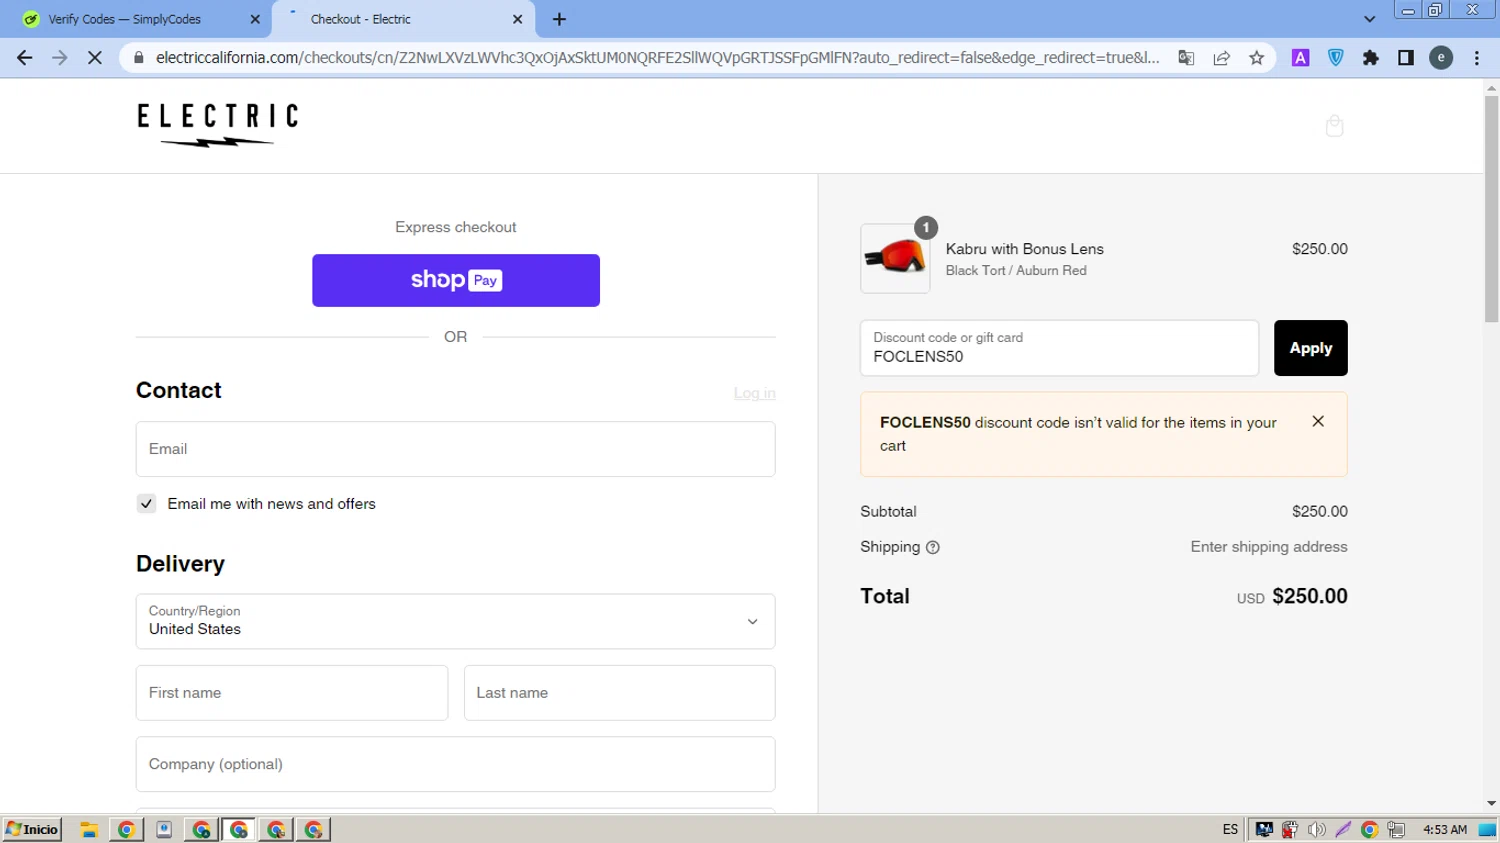This screenshot has width=1500, height=843.
Task: Open first Chrome taskbar icon
Action: click(126, 829)
